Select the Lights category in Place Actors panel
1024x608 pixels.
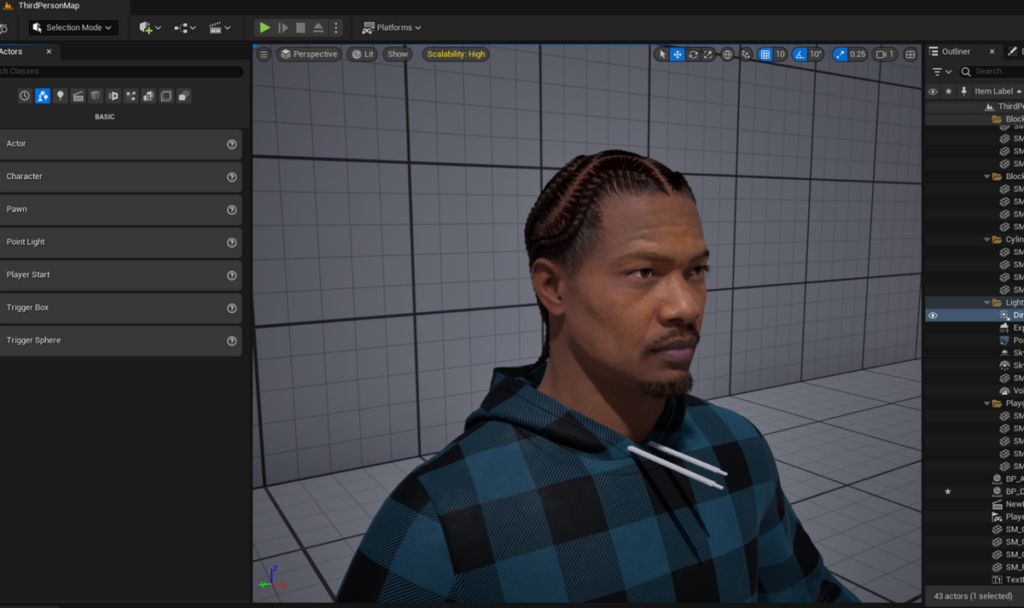click(x=60, y=95)
